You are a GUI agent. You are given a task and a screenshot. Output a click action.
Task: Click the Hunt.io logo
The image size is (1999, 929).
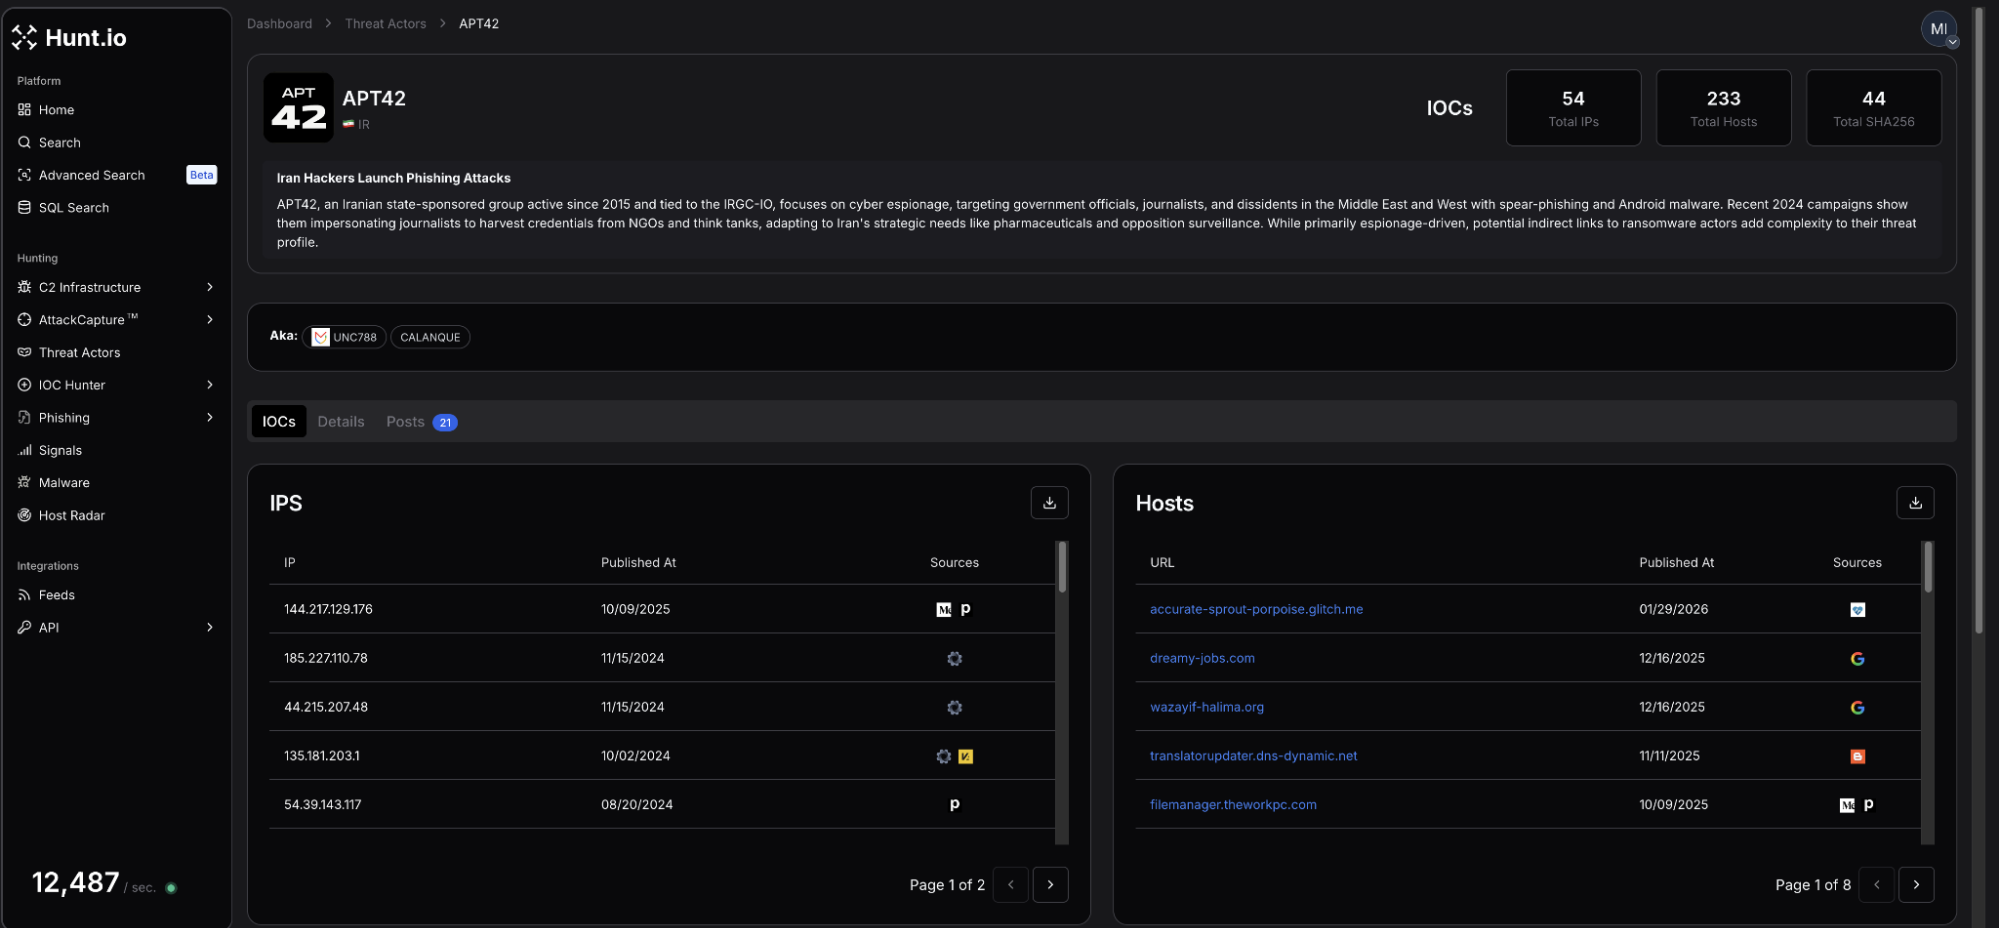coord(69,38)
